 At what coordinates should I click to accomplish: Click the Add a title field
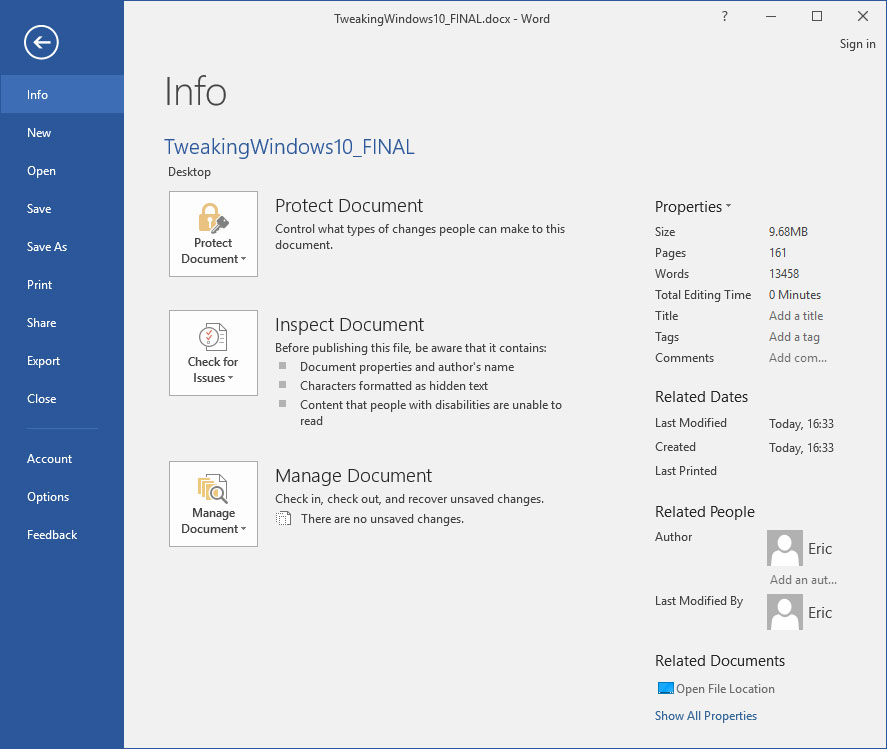coord(796,316)
